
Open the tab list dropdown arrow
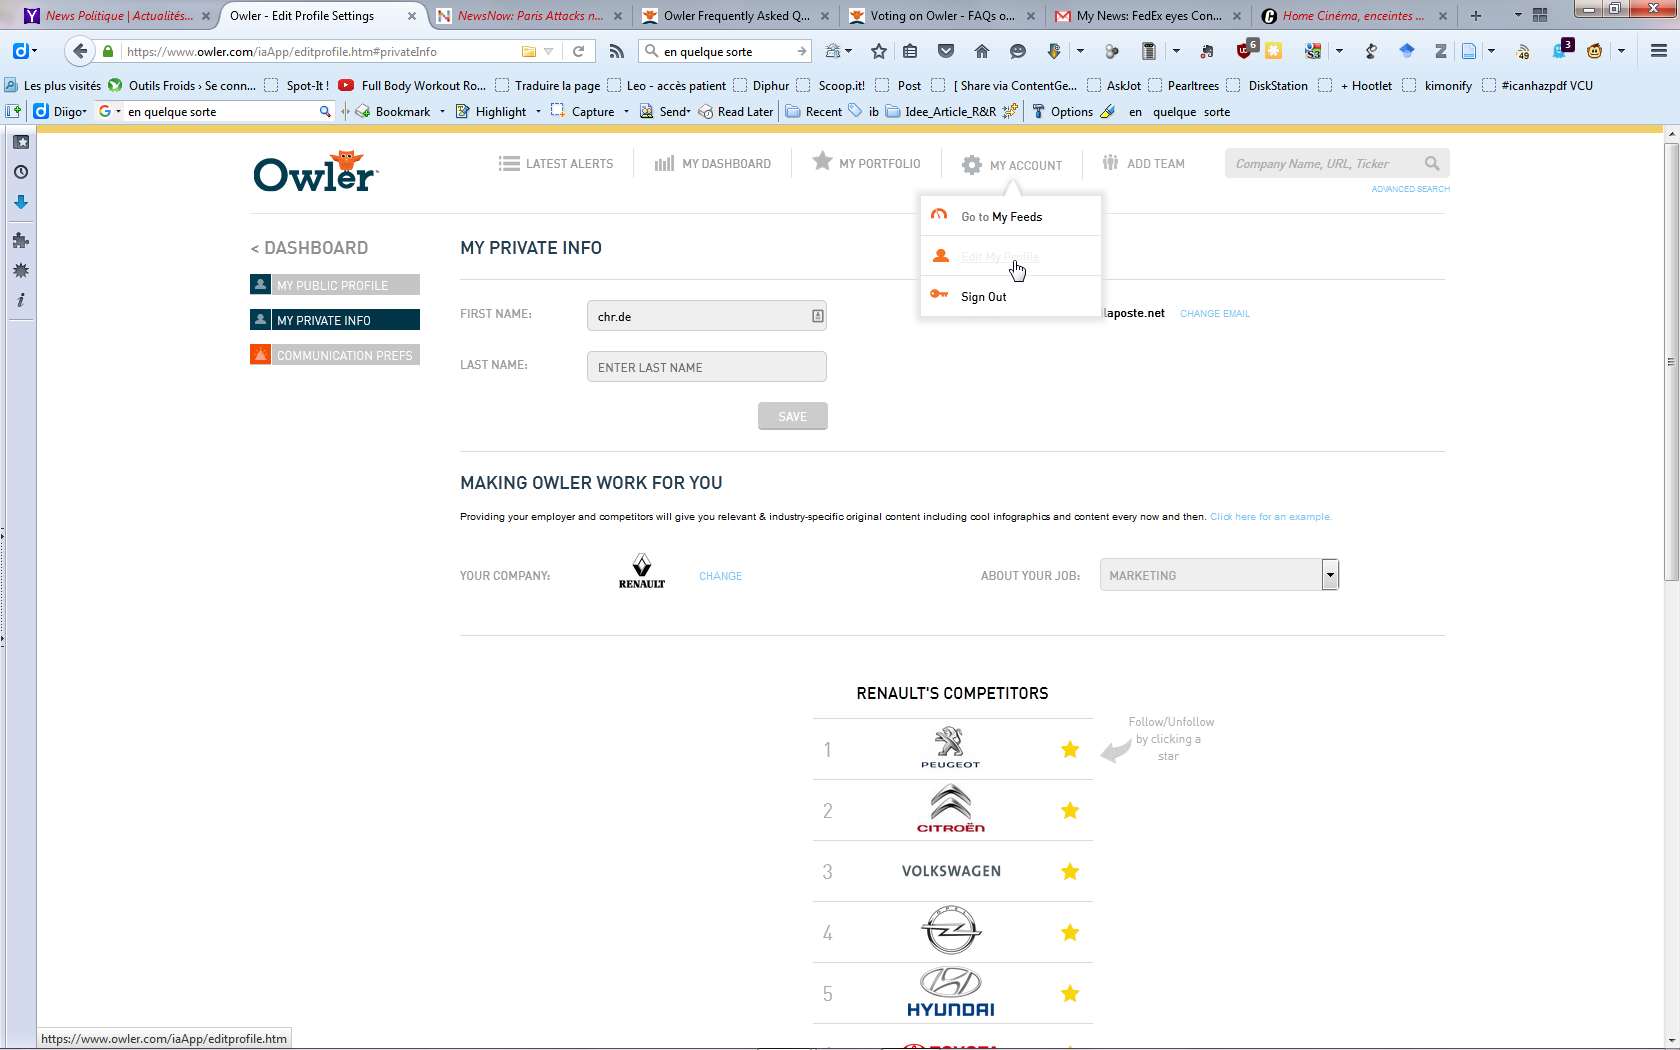(x=1518, y=16)
